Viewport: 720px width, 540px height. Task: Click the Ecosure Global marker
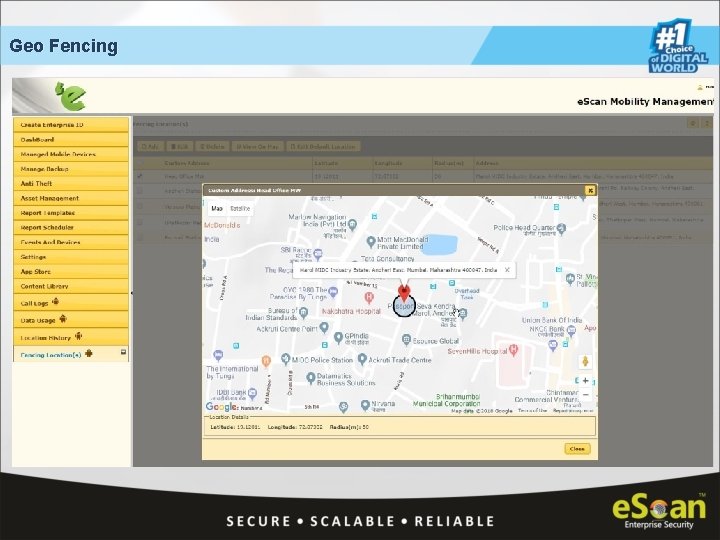[406, 340]
